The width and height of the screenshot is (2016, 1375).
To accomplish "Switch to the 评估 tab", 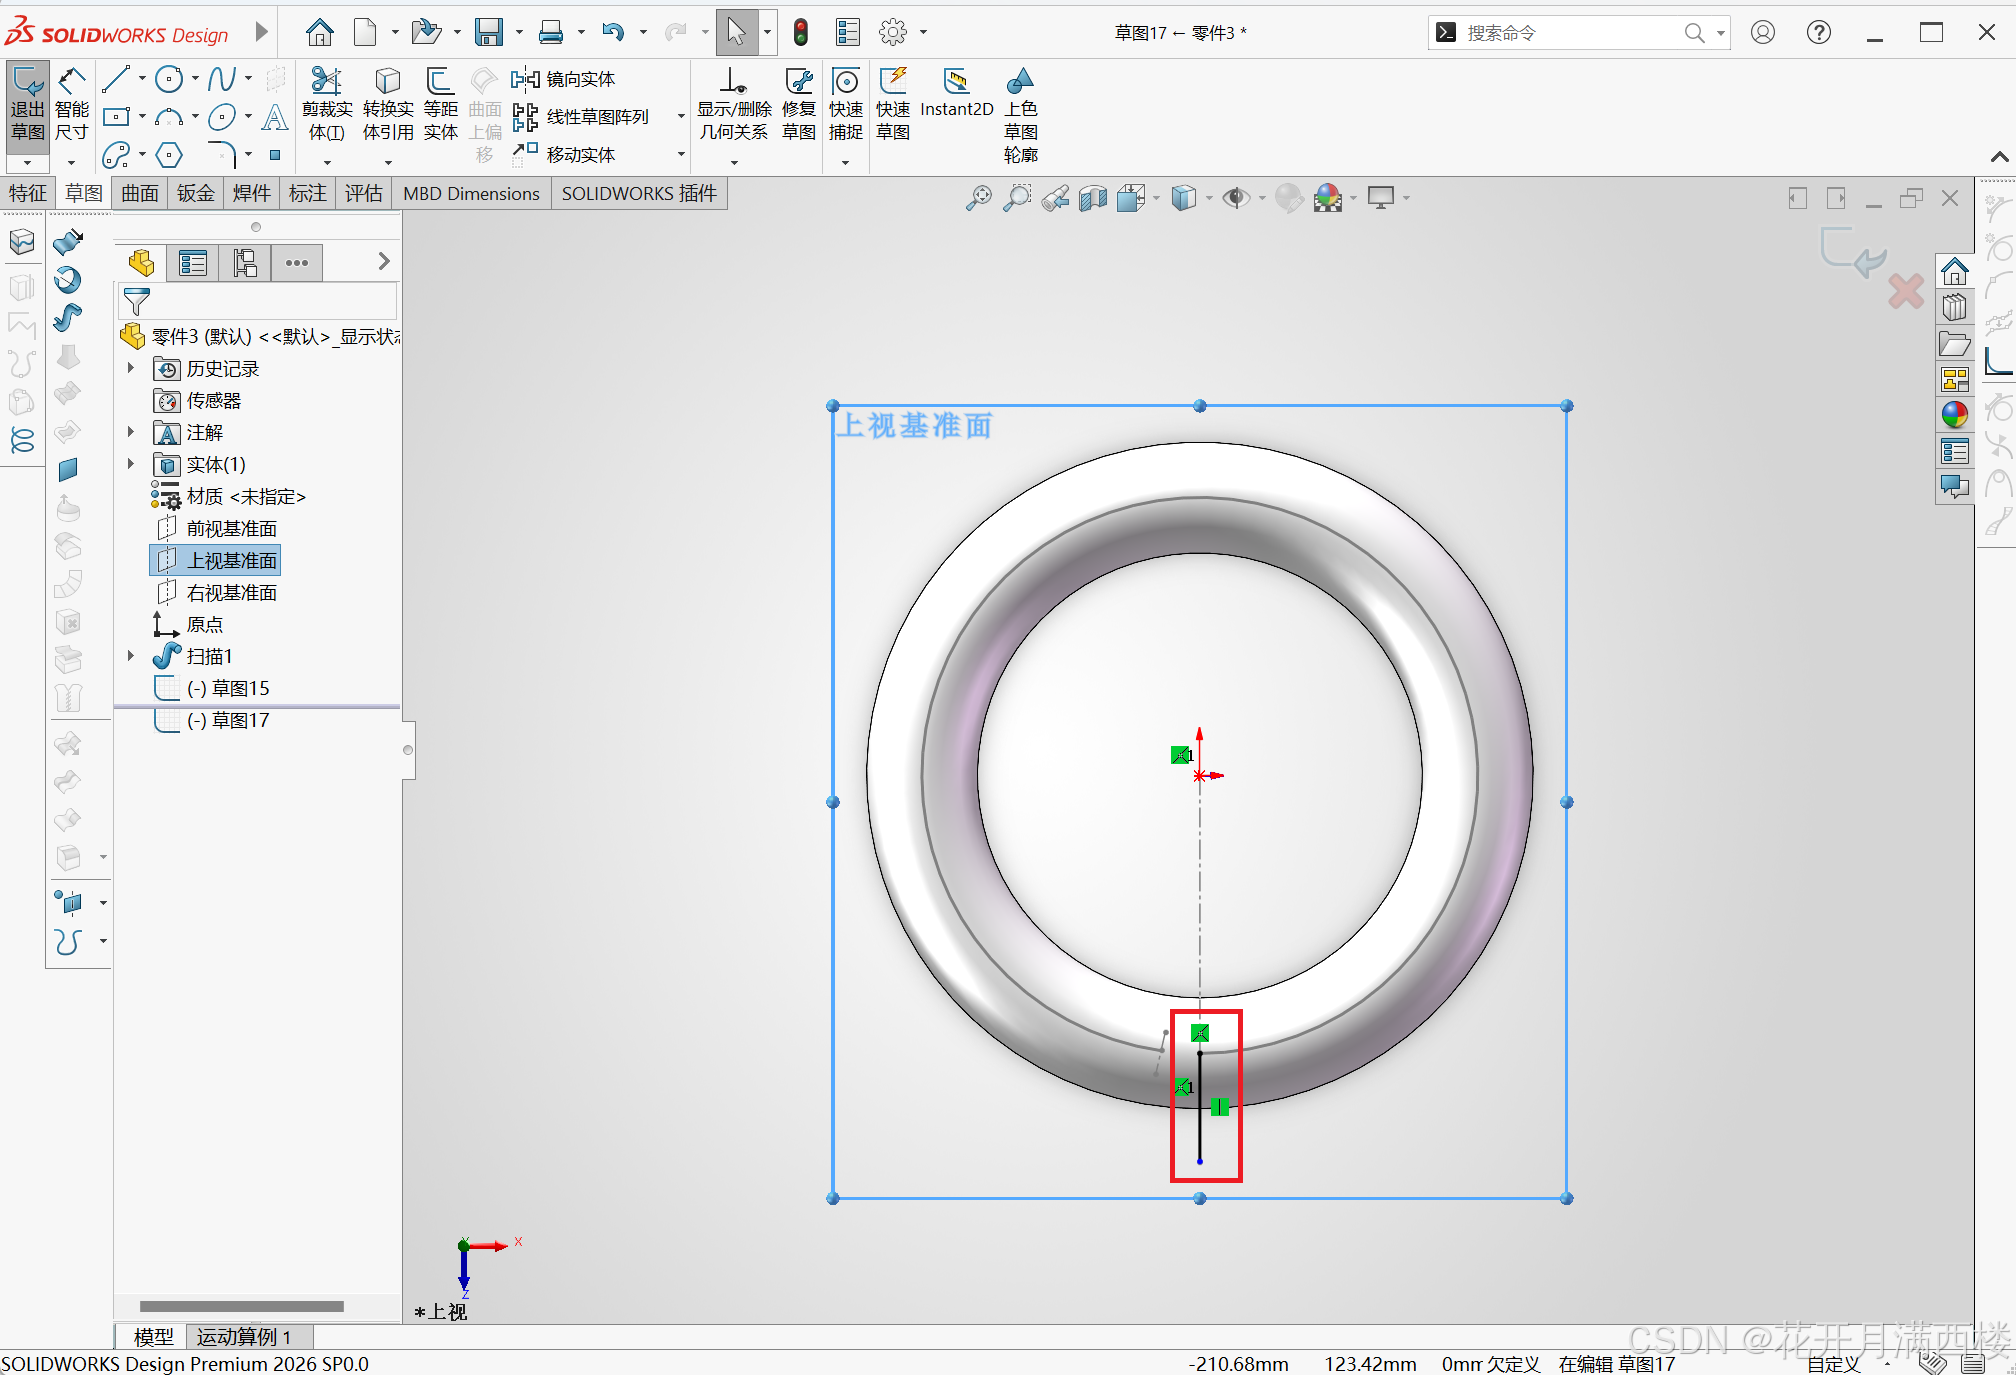I will pos(363,193).
